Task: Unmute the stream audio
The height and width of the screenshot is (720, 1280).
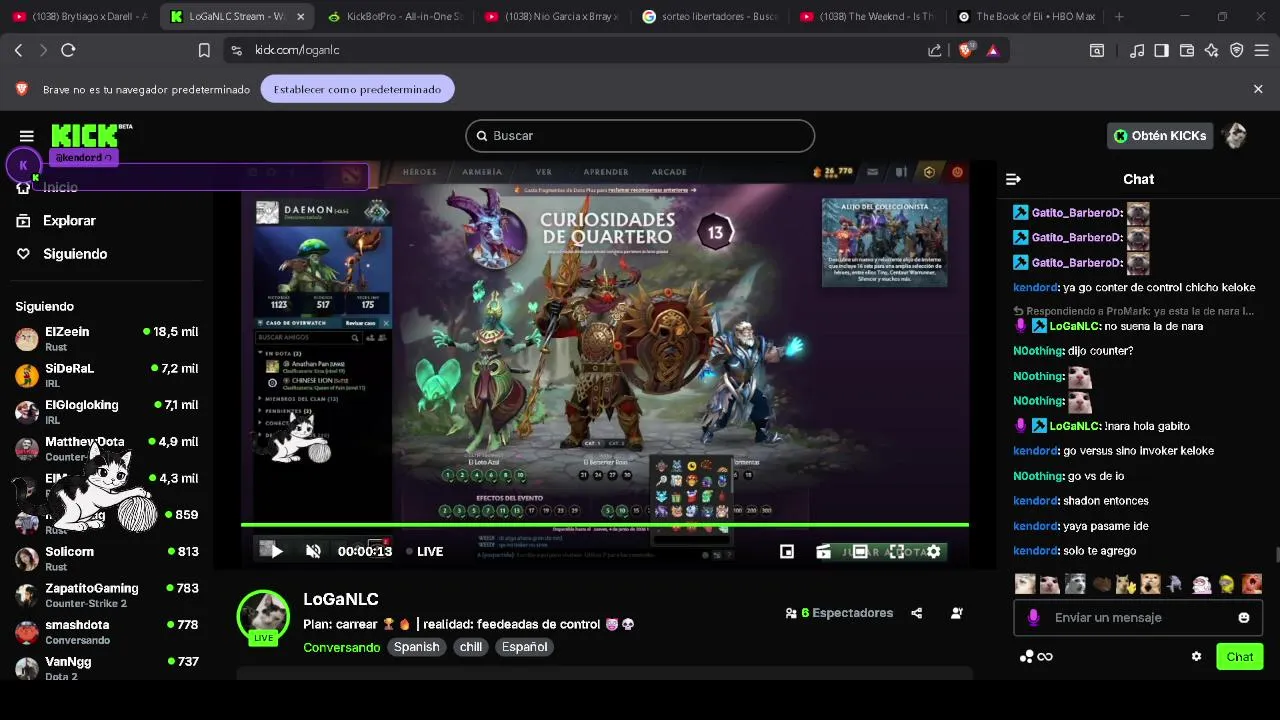Action: [x=313, y=551]
